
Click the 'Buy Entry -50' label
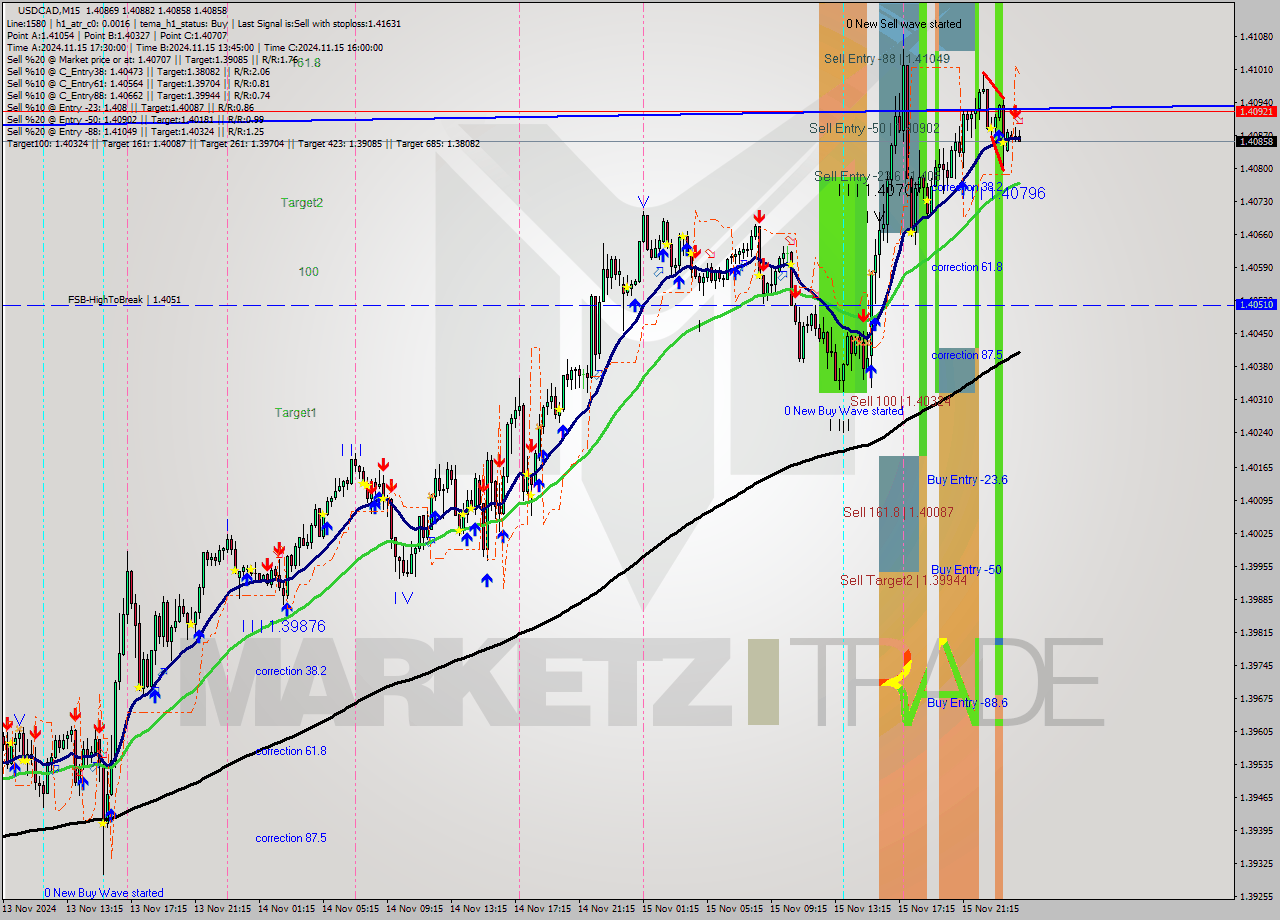(x=964, y=570)
